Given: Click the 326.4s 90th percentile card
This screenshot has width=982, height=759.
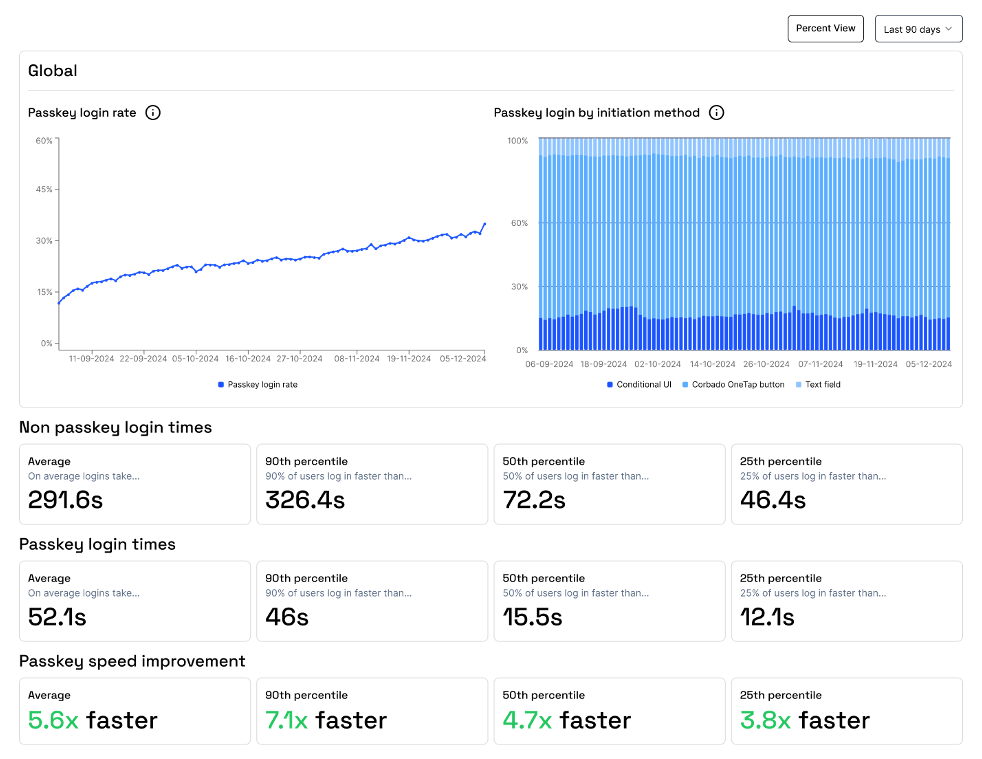Looking at the screenshot, I should [372, 484].
